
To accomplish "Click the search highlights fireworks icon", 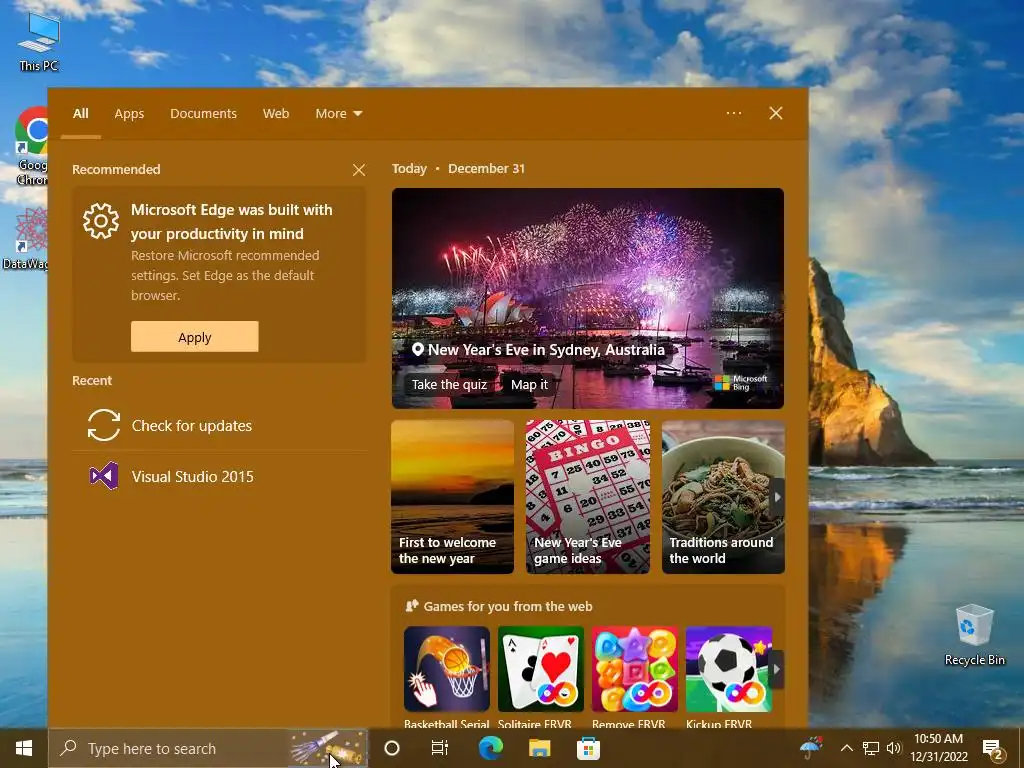I will click(x=328, y=748).
